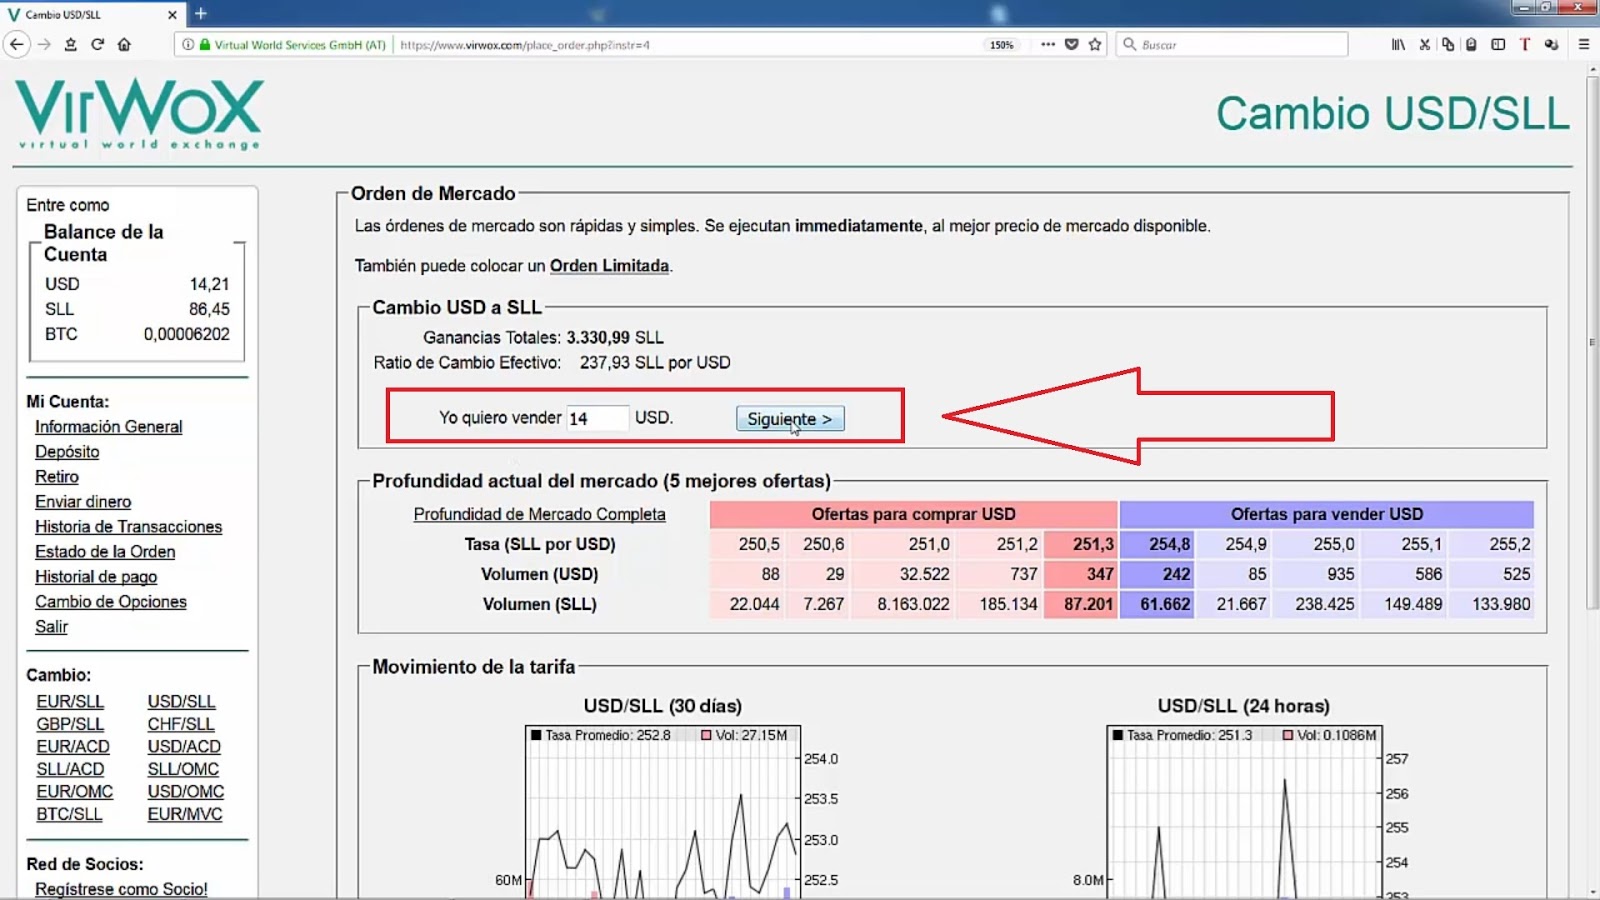Click the USD/SLL 24 horas chart
The height and width of the screenshot is (900, 1600).
(x=1244, y=812)
